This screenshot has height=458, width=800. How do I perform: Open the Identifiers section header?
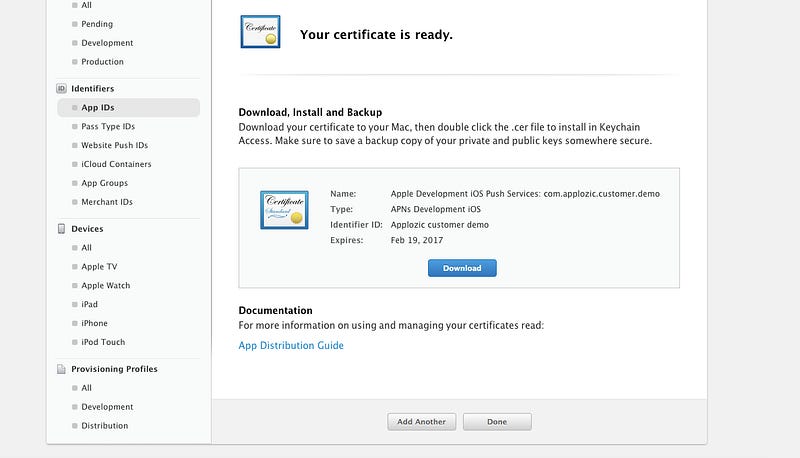[92, 89]
